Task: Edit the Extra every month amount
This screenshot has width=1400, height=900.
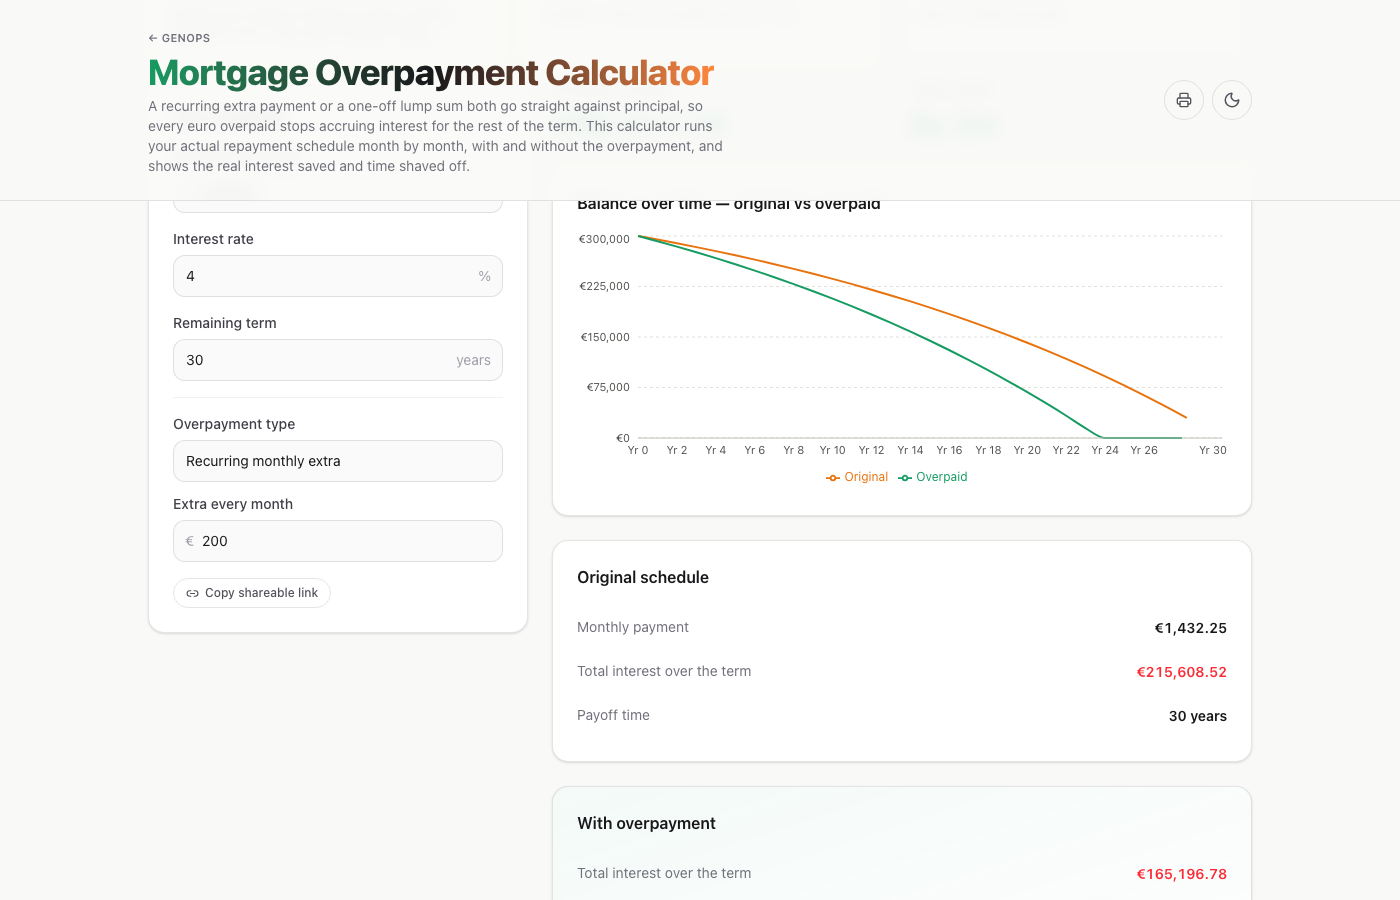Action: point(338,541)
